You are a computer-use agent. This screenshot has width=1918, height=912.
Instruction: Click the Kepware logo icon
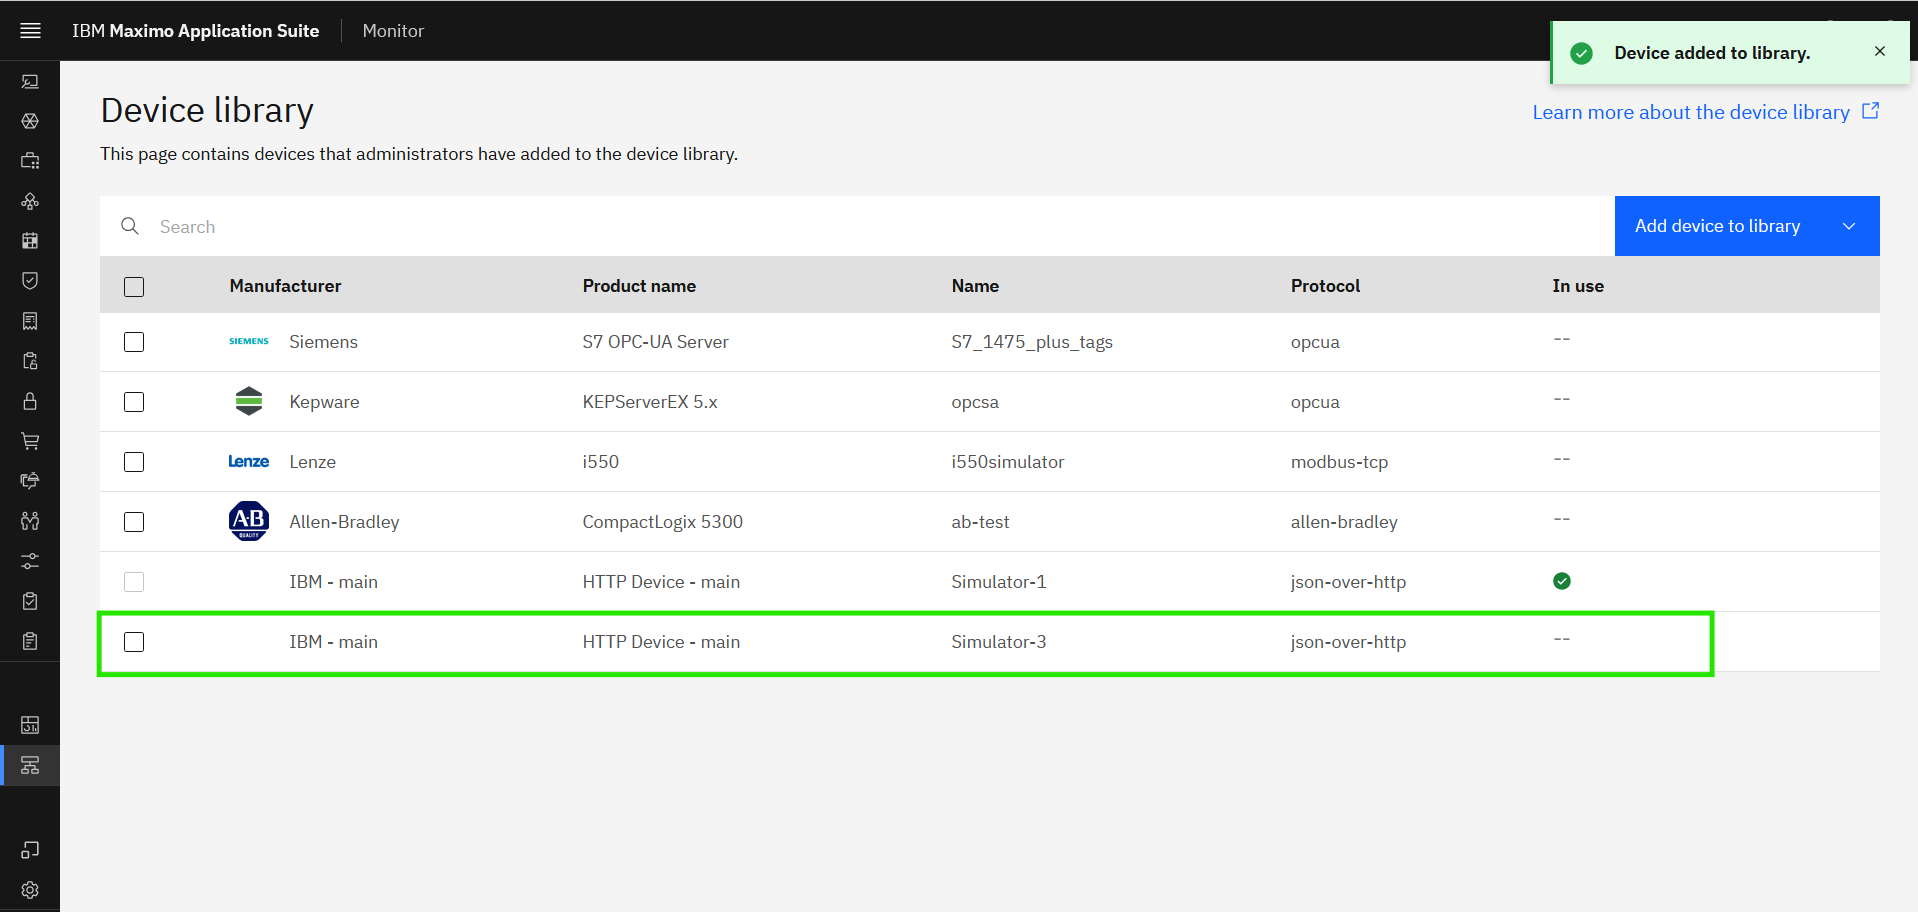coord(249,401)
